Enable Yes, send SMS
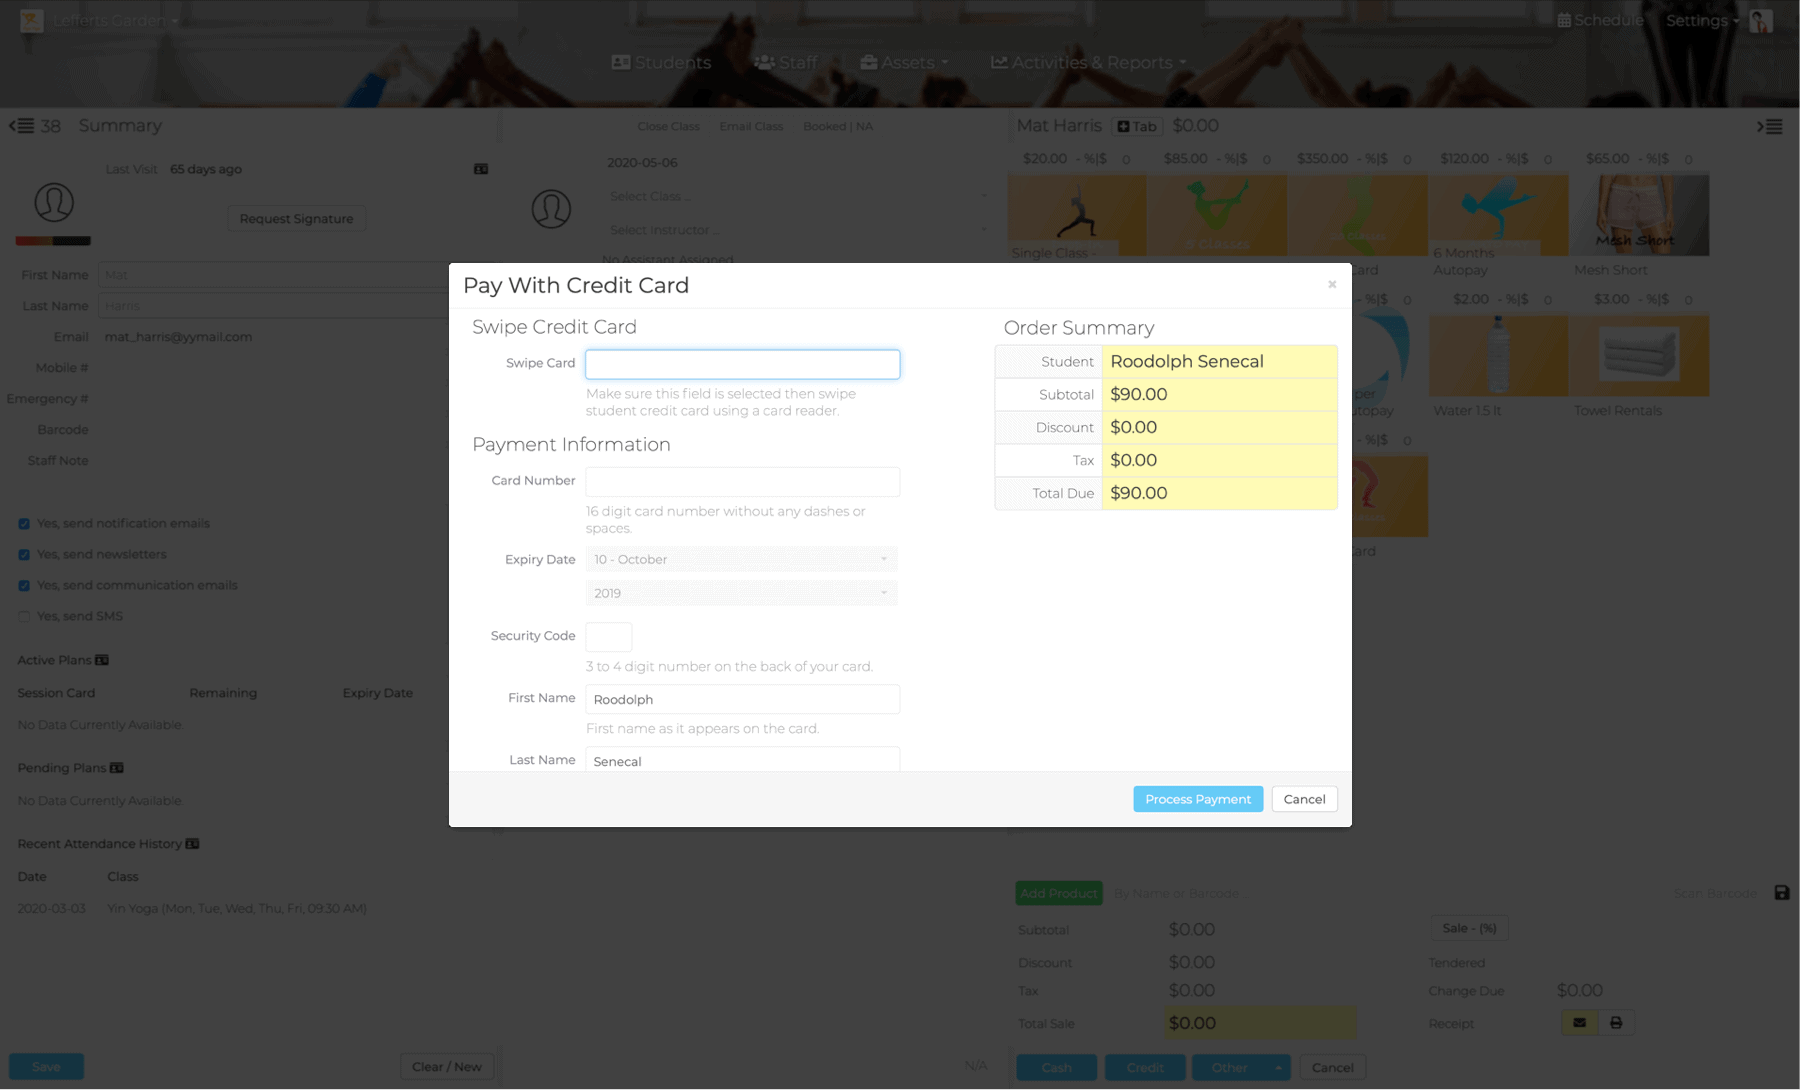The height and width of the screenshot is (1090, 1800). tap(23, 616)
